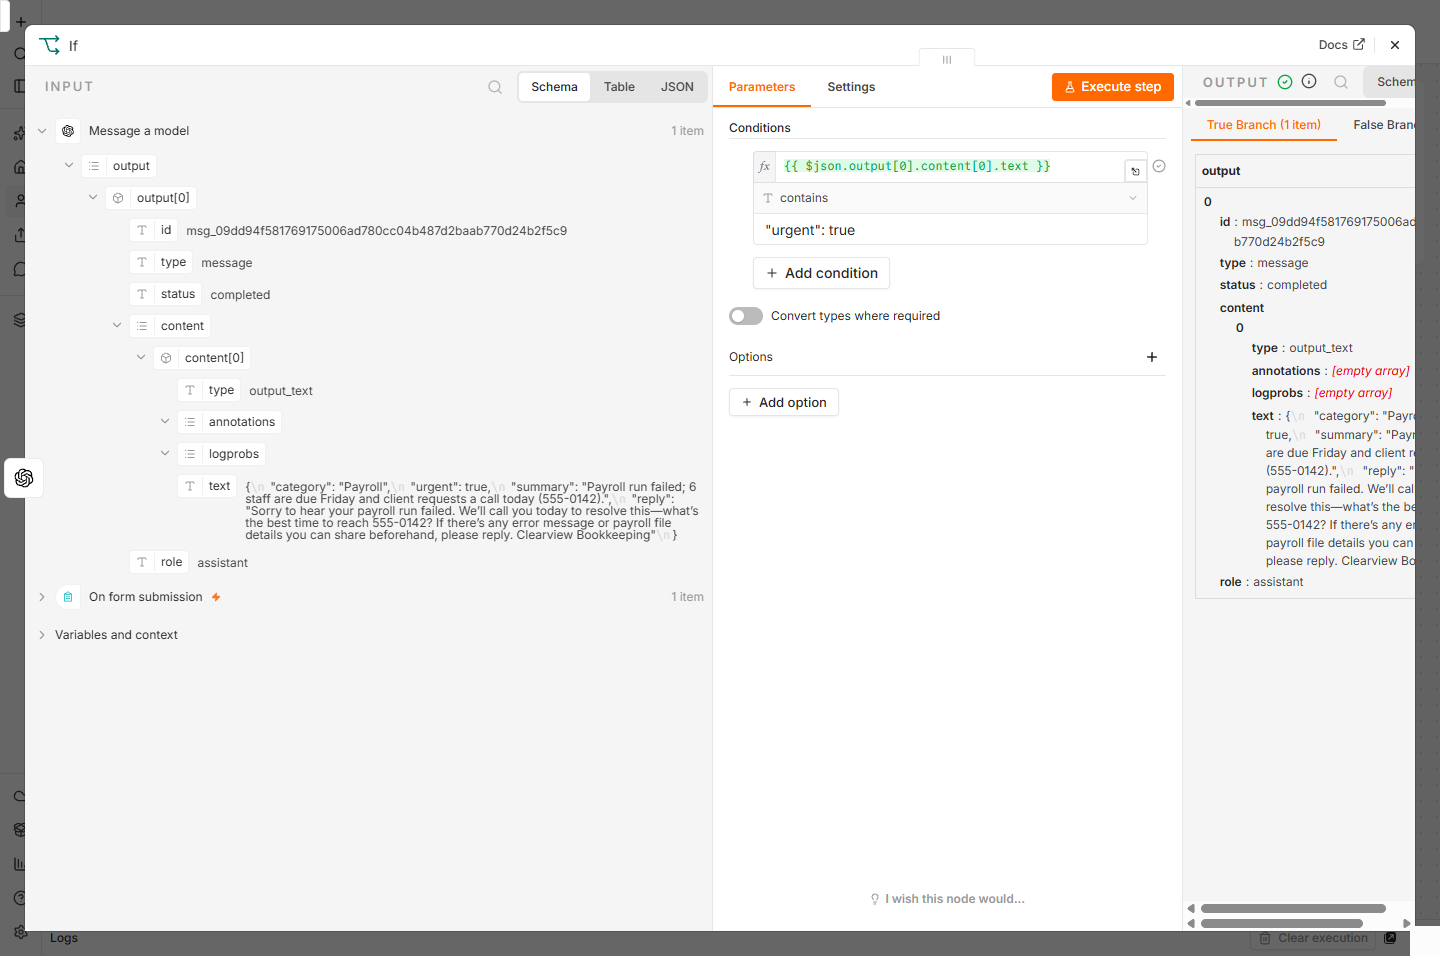Click the Execute step button
Viewport: 1440px width, 956px height.
pyautogui.click(x=1113, y=87)
